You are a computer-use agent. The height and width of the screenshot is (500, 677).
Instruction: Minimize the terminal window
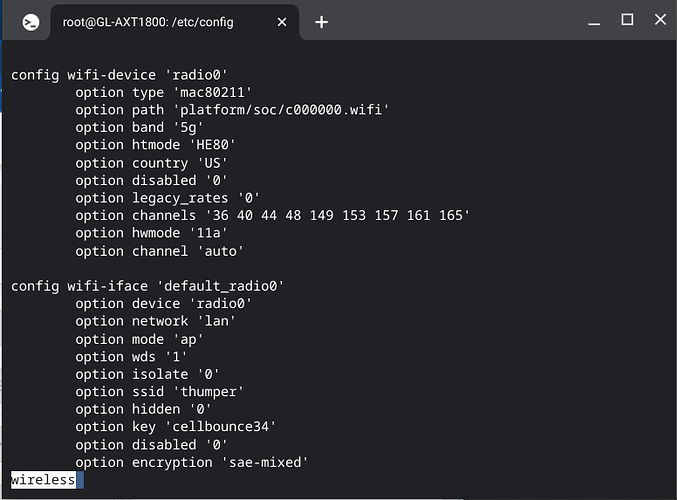pyautogui.click(x=594, y=19)
